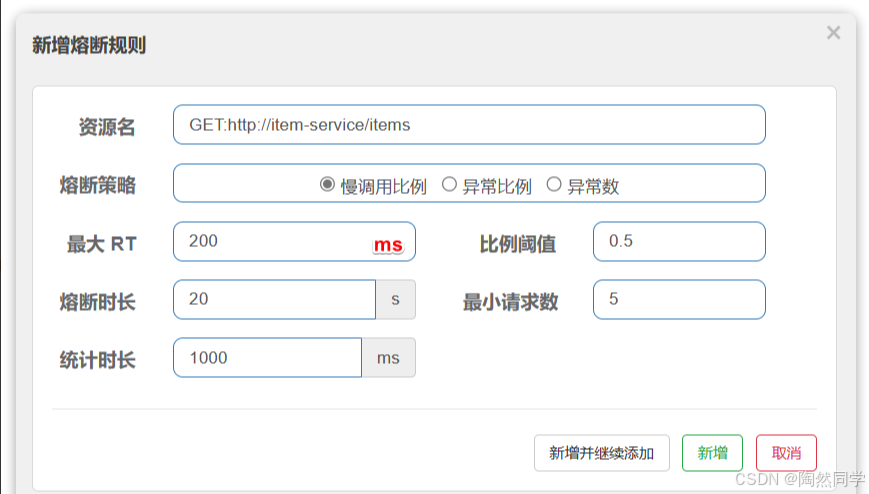The image size is (869, 494).
Task: Click the 资源名 label
Action: pos(107,127)
